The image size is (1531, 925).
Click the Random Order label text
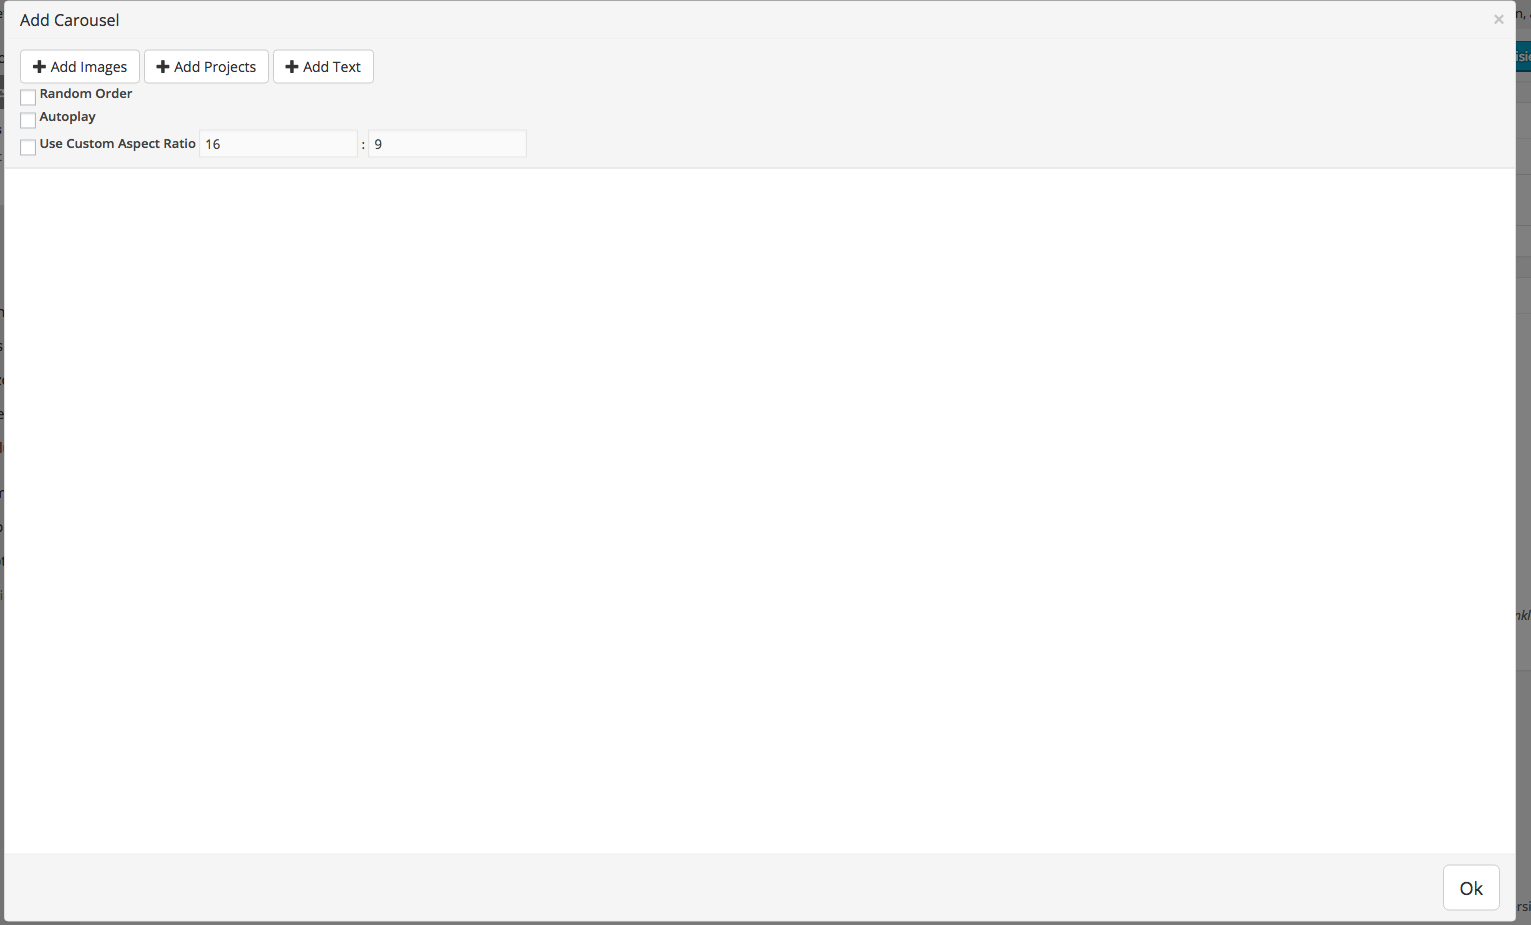pos(86,94)
